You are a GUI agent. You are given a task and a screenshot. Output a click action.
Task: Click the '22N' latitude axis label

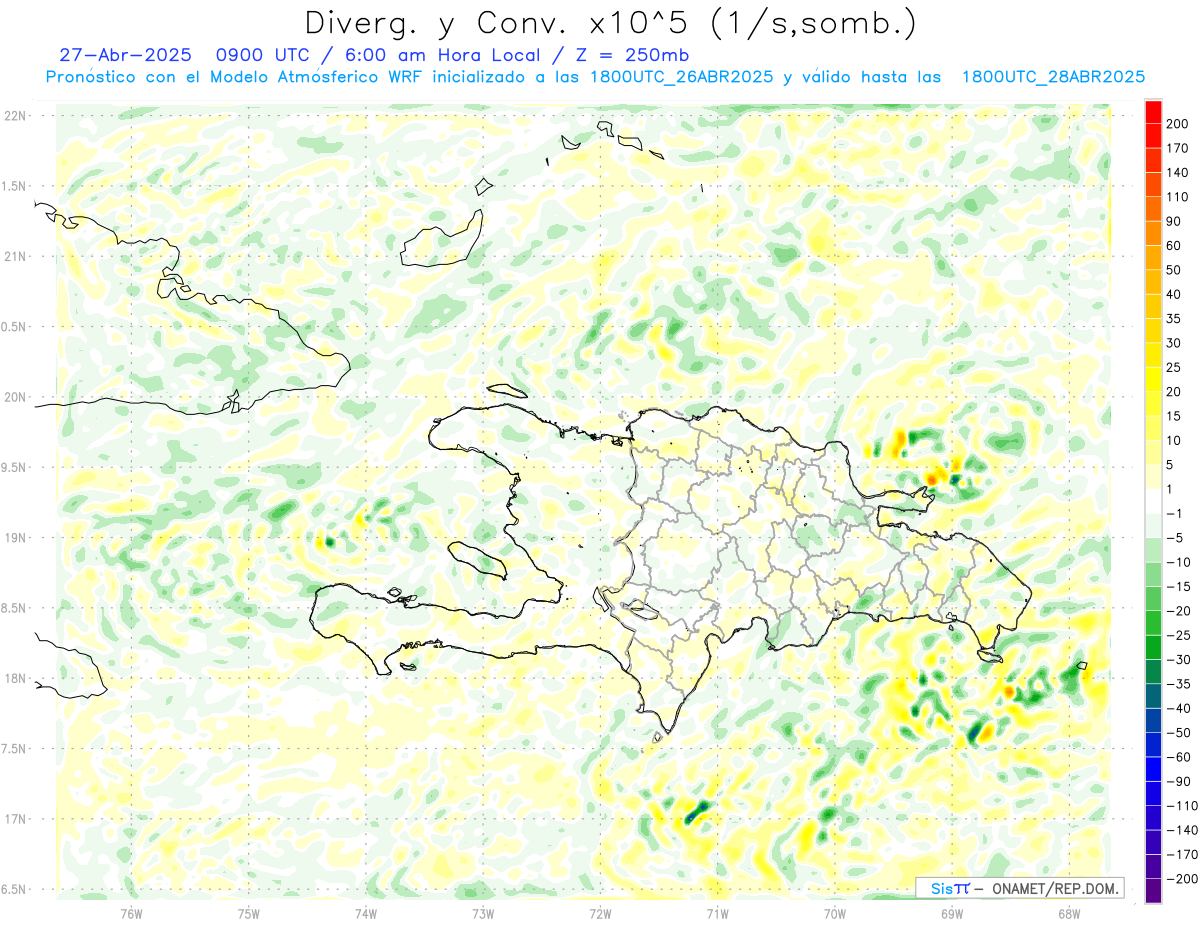[15, 116]
